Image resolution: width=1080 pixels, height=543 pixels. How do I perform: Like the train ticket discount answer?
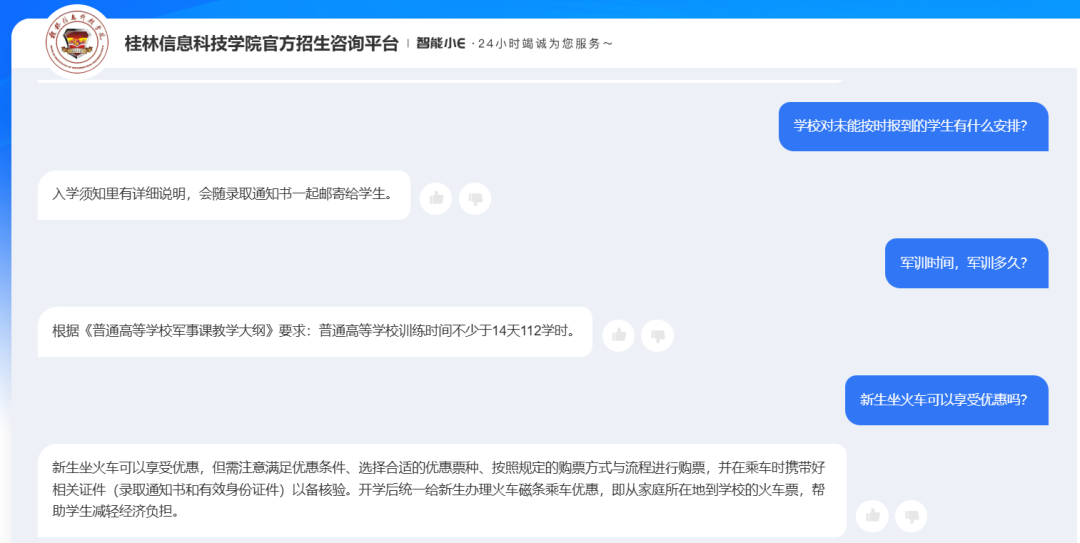pos(872,515)
